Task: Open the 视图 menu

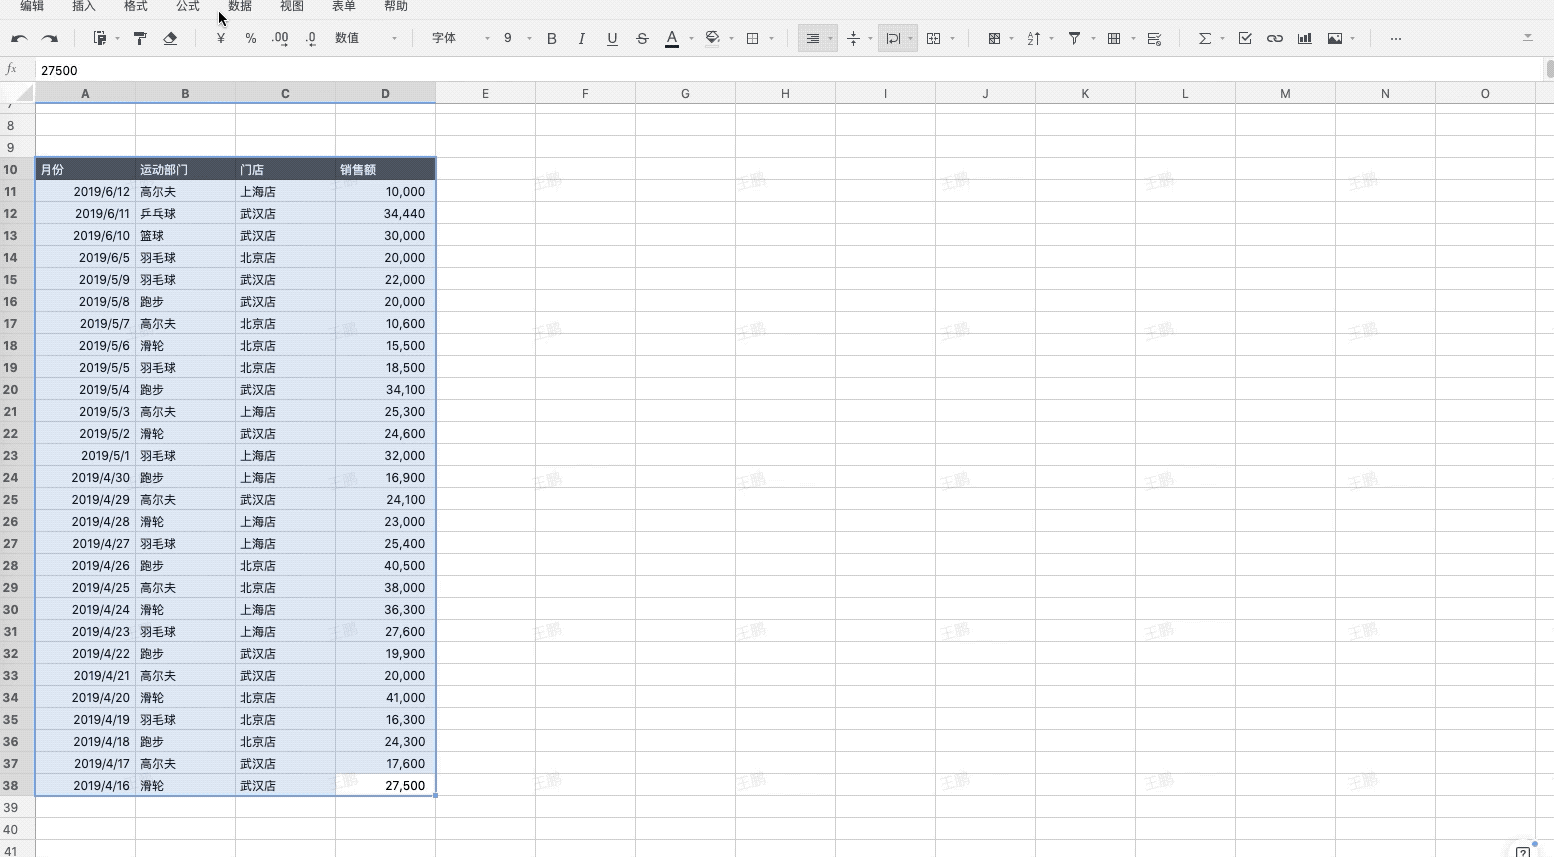Action: [x=292, y=6]
